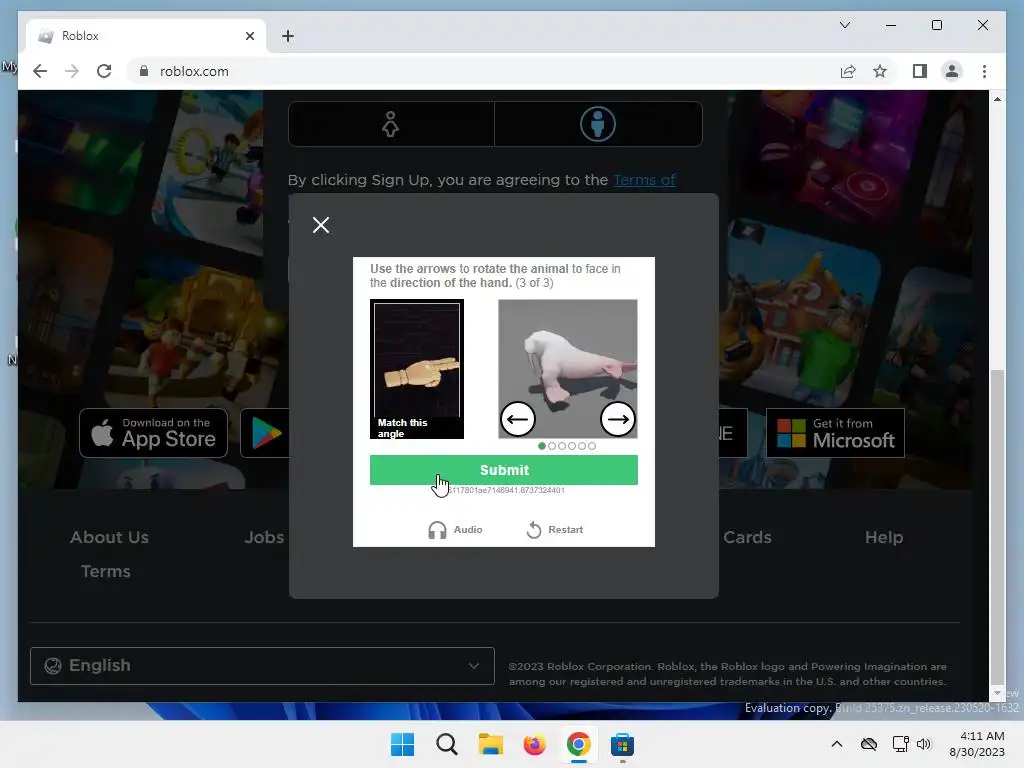1024x768 pixels.
Task: Click the Chrome taskbar icon
Action: [578, 744]
